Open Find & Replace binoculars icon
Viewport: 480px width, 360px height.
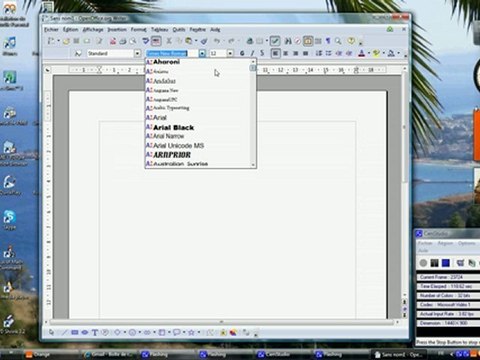(288, 41)
